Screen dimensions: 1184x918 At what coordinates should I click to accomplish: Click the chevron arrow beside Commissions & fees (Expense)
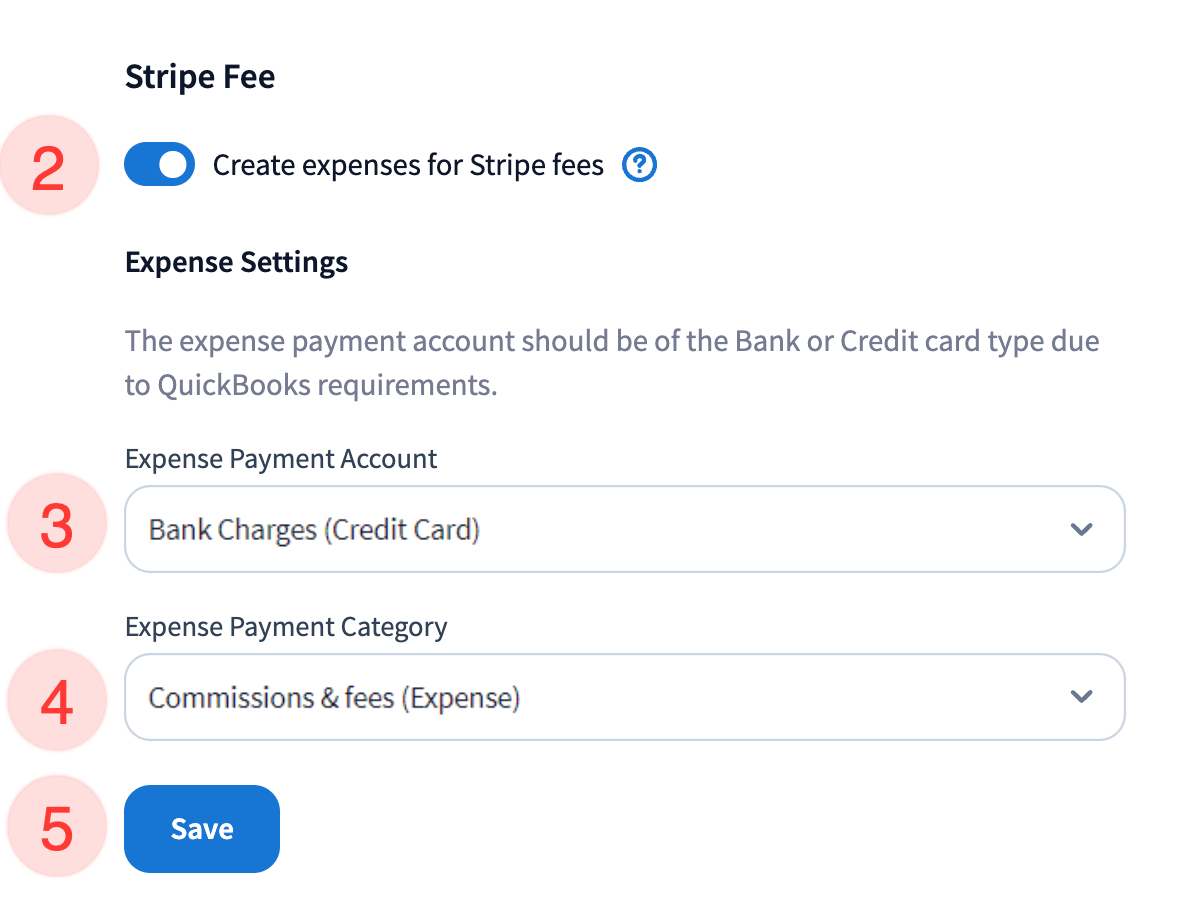pos(1081,697)
